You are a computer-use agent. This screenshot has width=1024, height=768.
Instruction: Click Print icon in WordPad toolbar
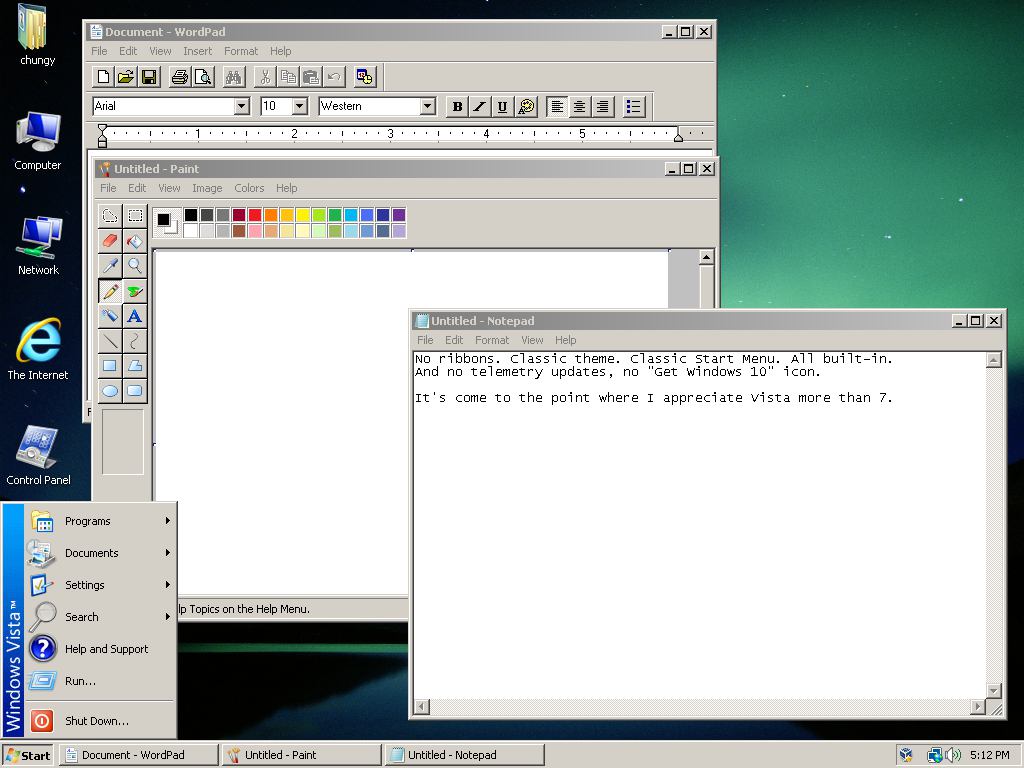coord(180,77)
